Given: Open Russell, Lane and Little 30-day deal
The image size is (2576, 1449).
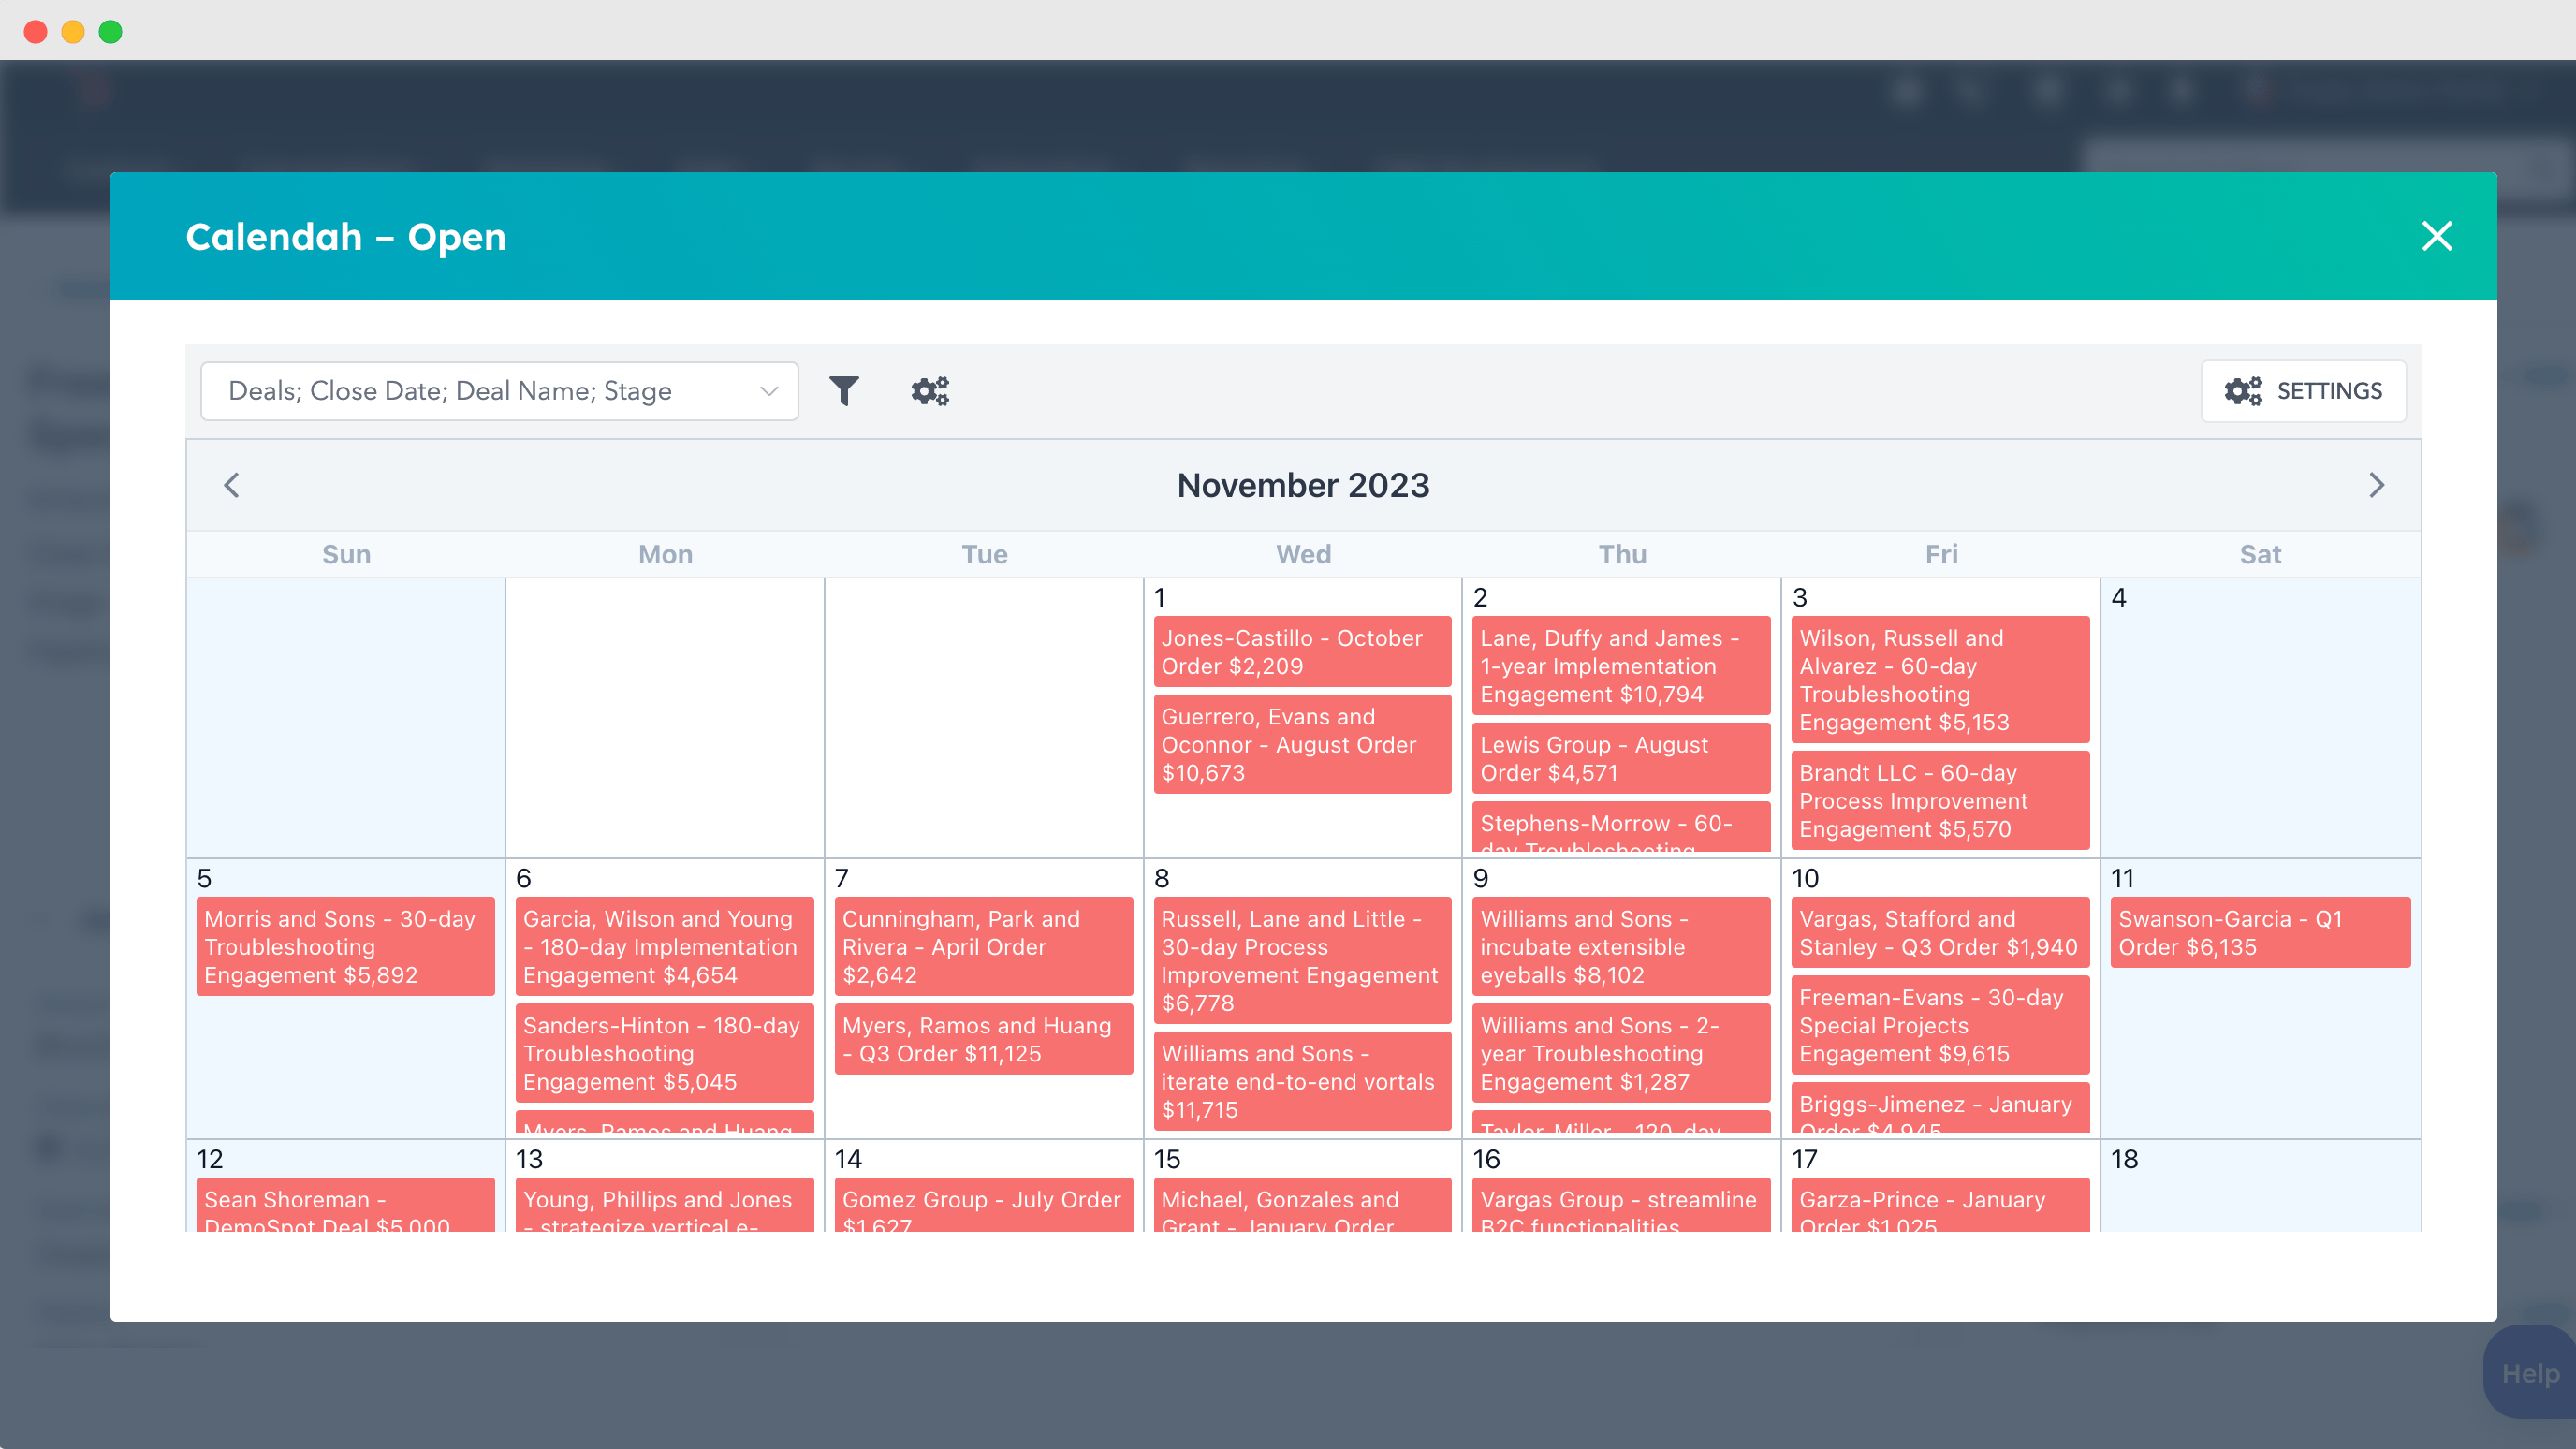Looking at the screenshot, I should click(1302, 961).
